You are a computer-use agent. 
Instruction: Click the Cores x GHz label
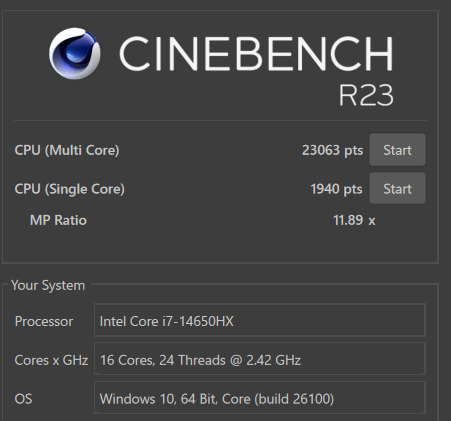pos(51,360)
